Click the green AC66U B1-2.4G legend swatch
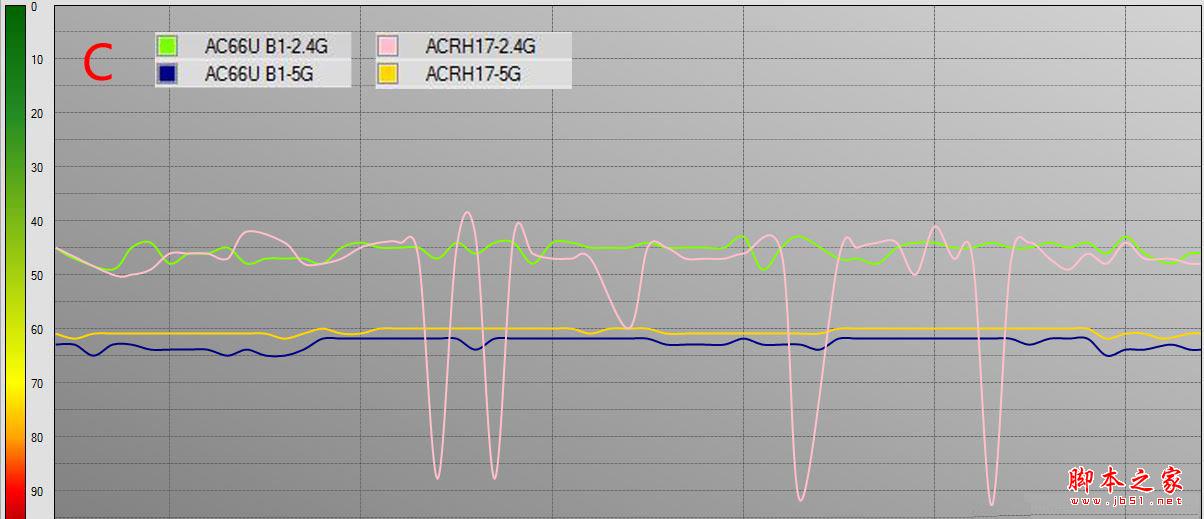 coord(167,46)
